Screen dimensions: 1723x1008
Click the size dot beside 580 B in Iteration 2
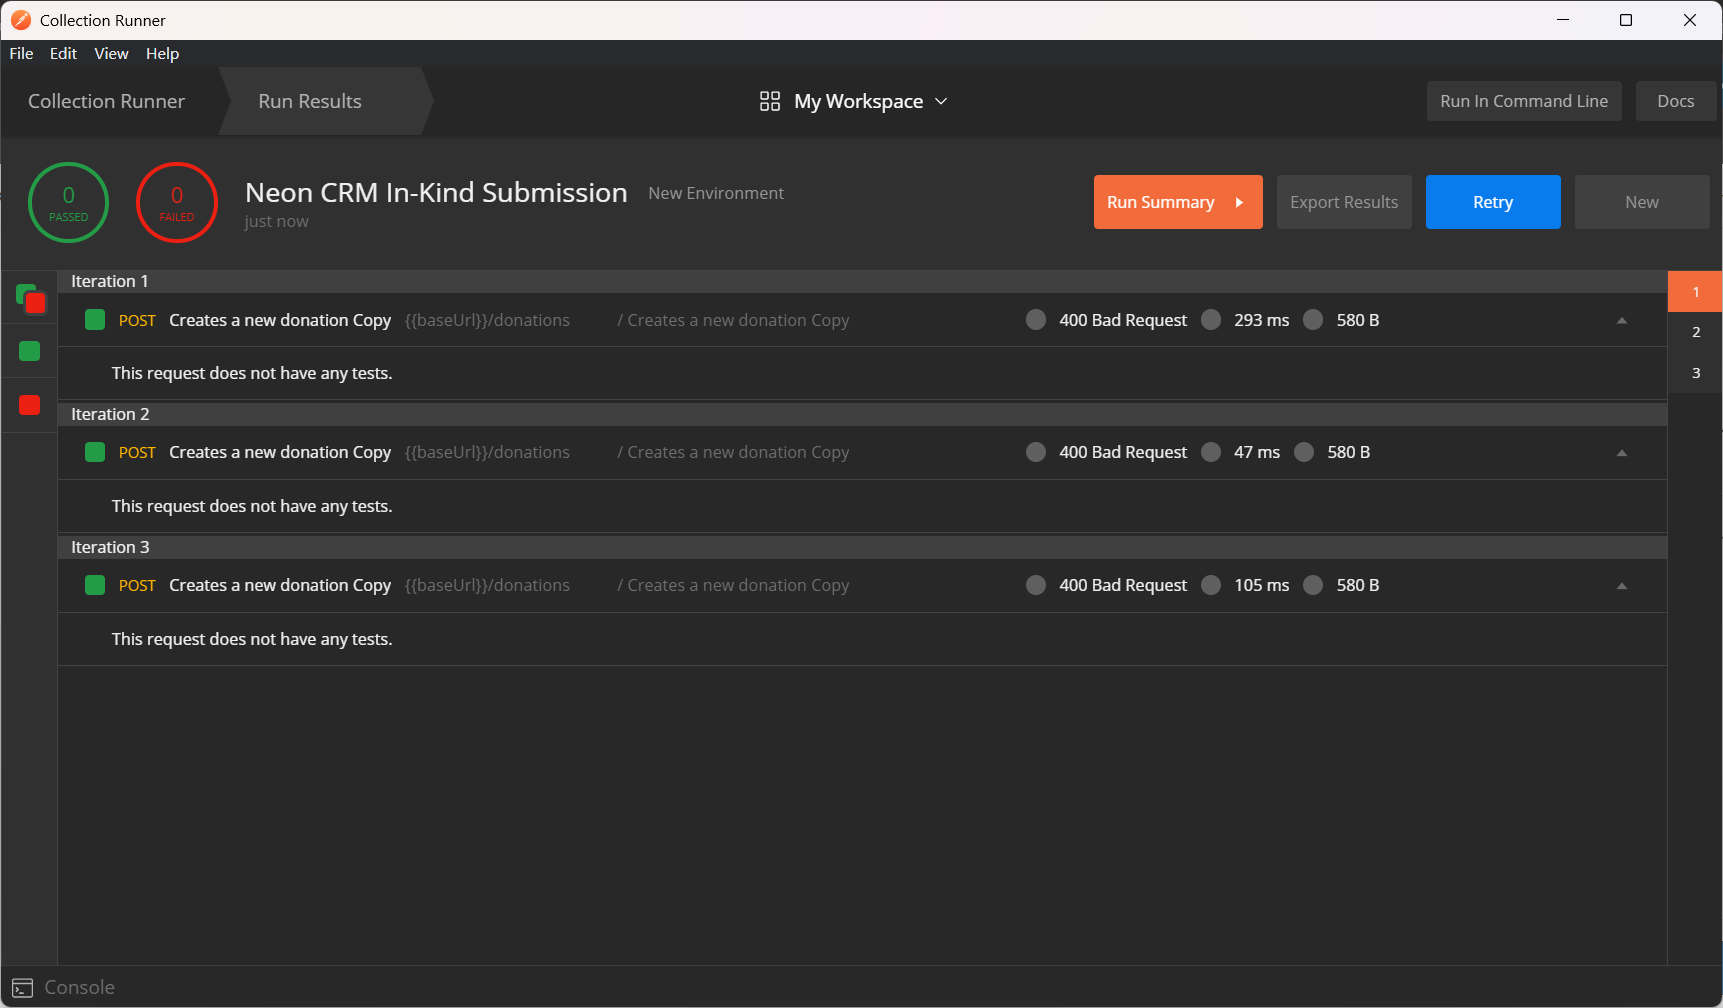[1304, 452]
